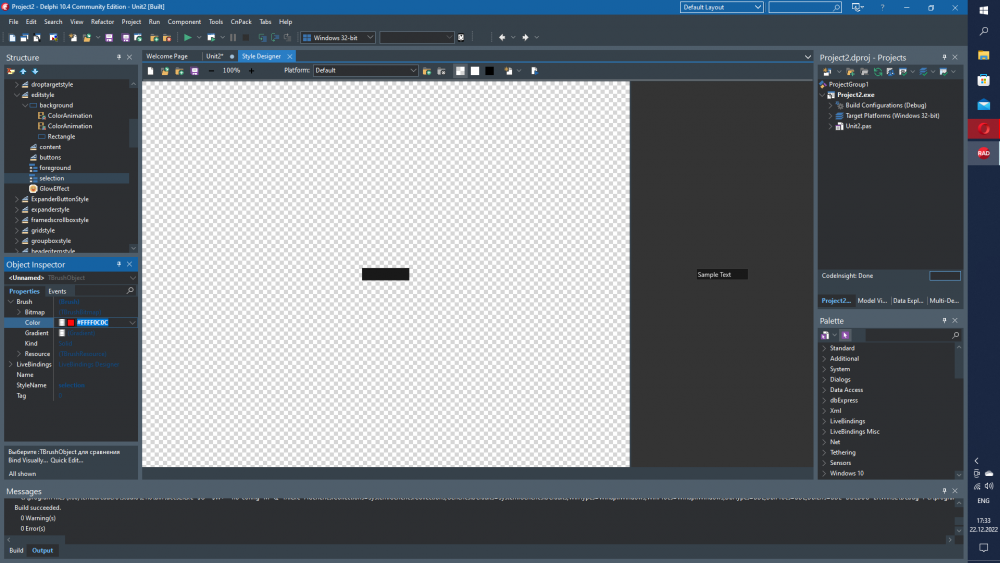
Task: Open the Data Explorer tab in Projects panel
Action: point(908,300)
